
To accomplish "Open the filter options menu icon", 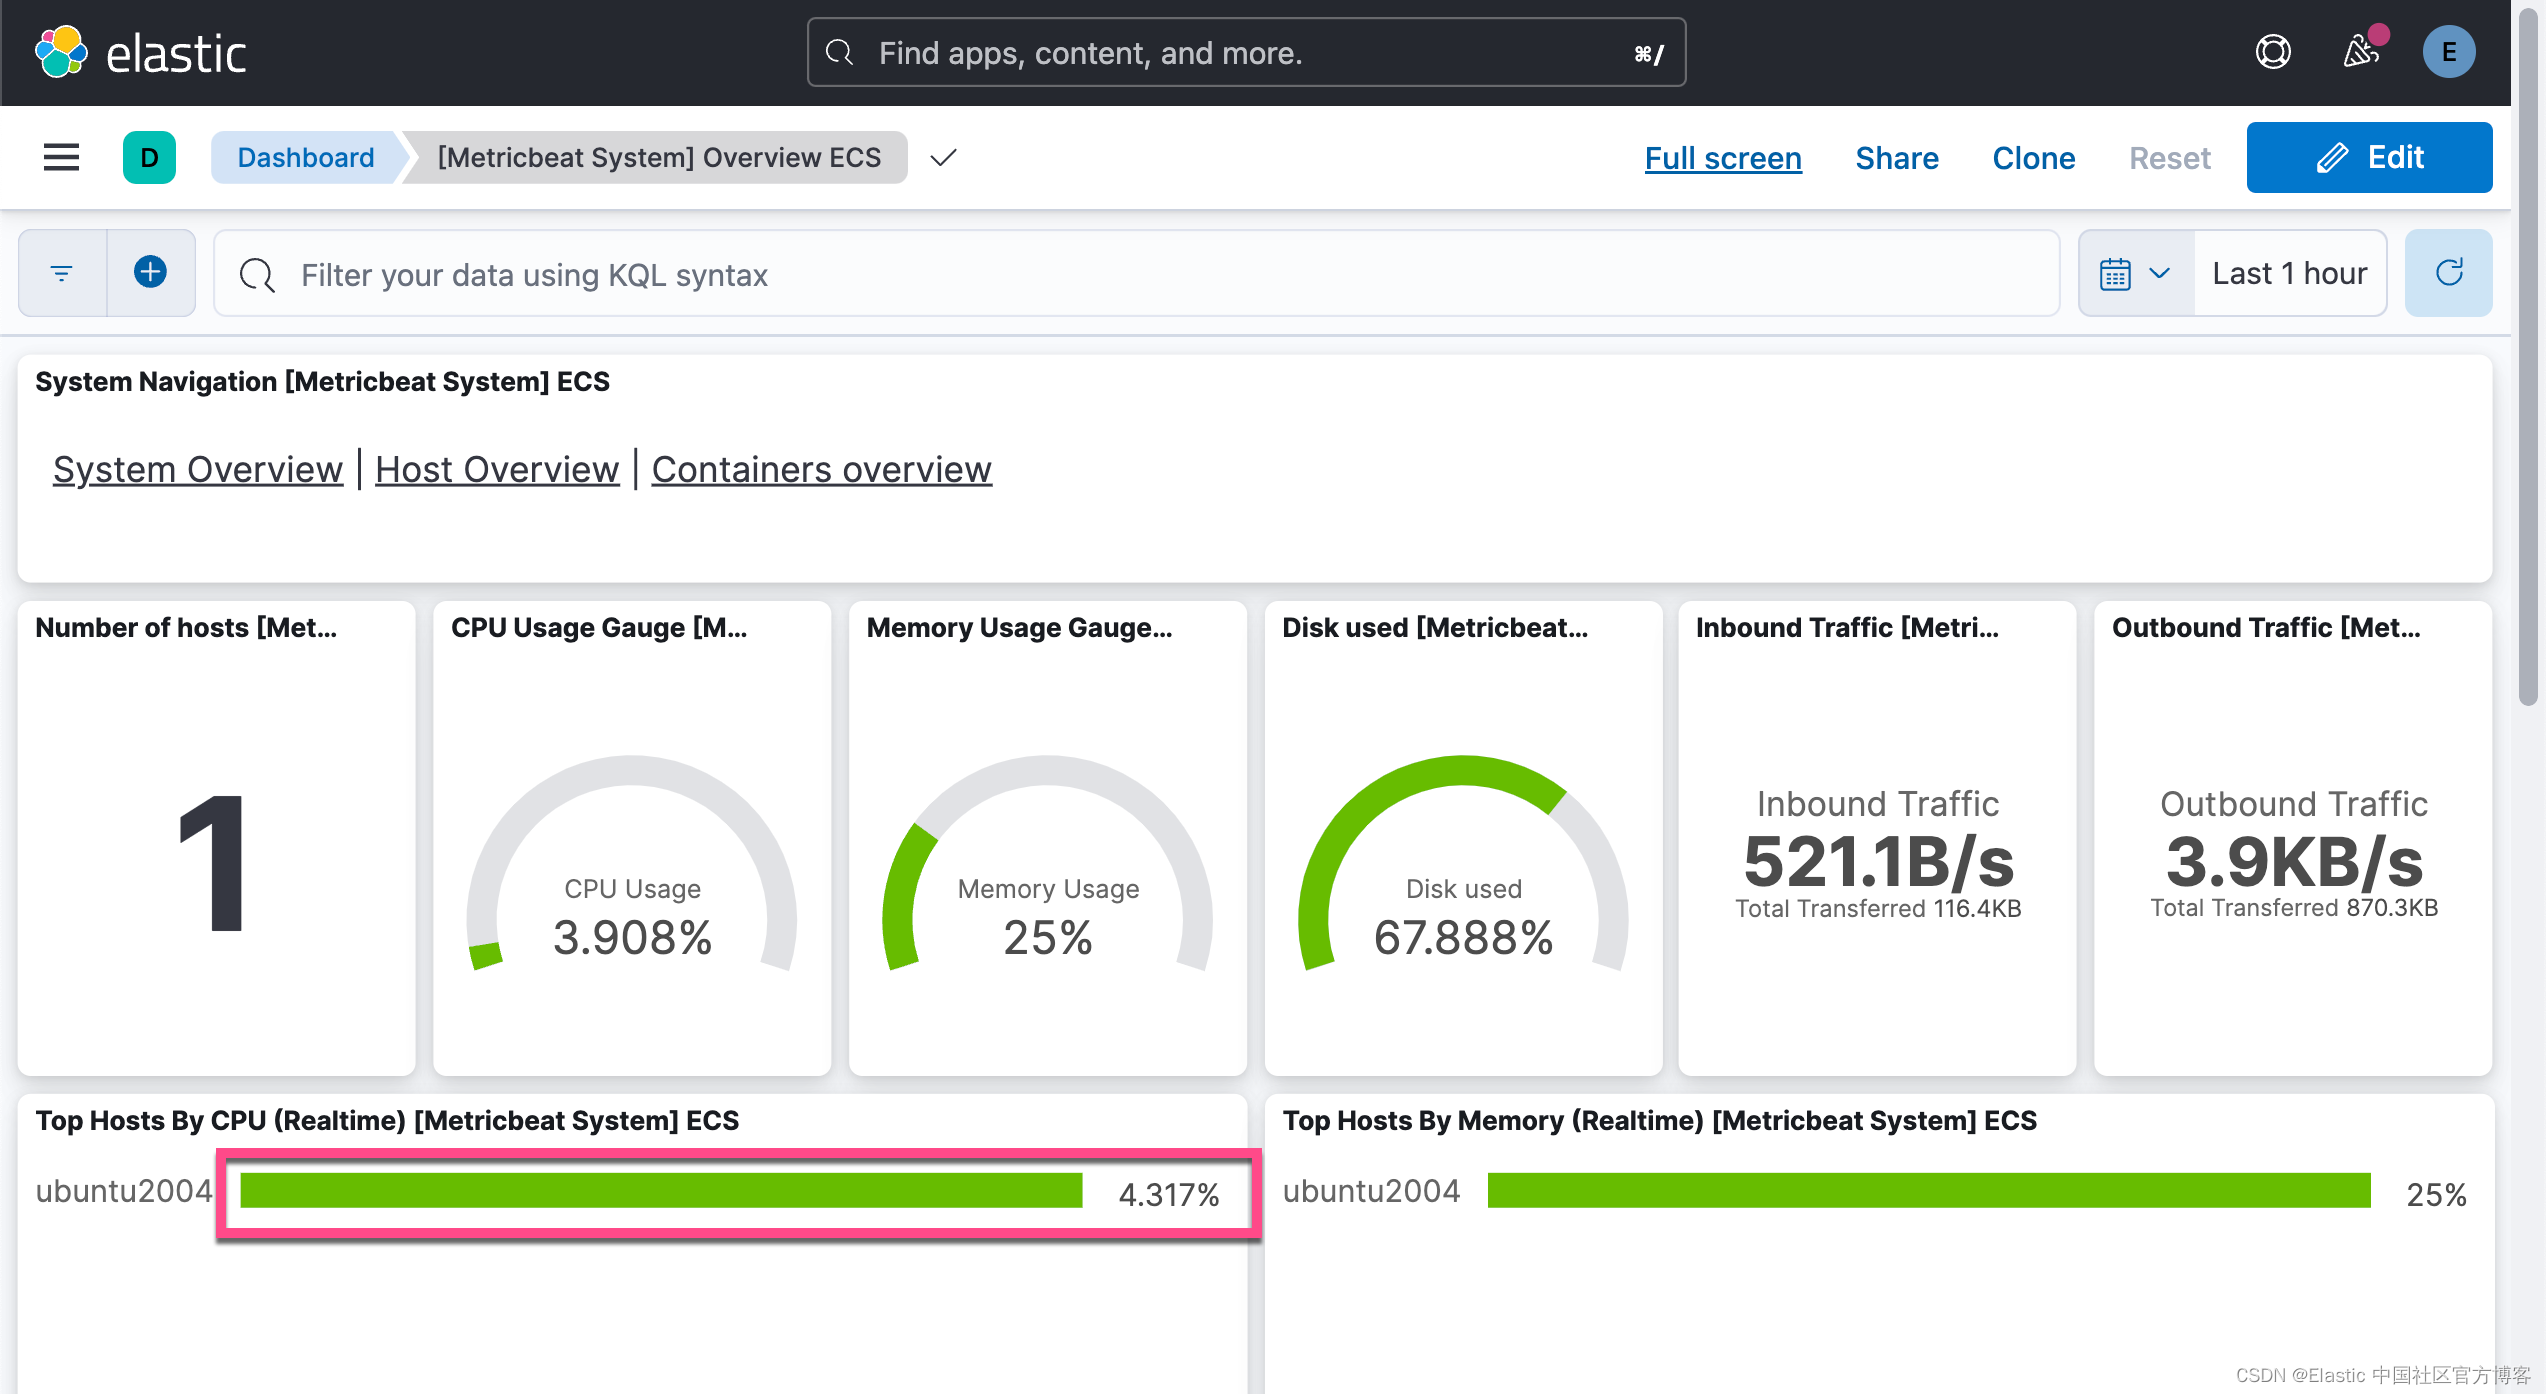I will coord(62,273).
